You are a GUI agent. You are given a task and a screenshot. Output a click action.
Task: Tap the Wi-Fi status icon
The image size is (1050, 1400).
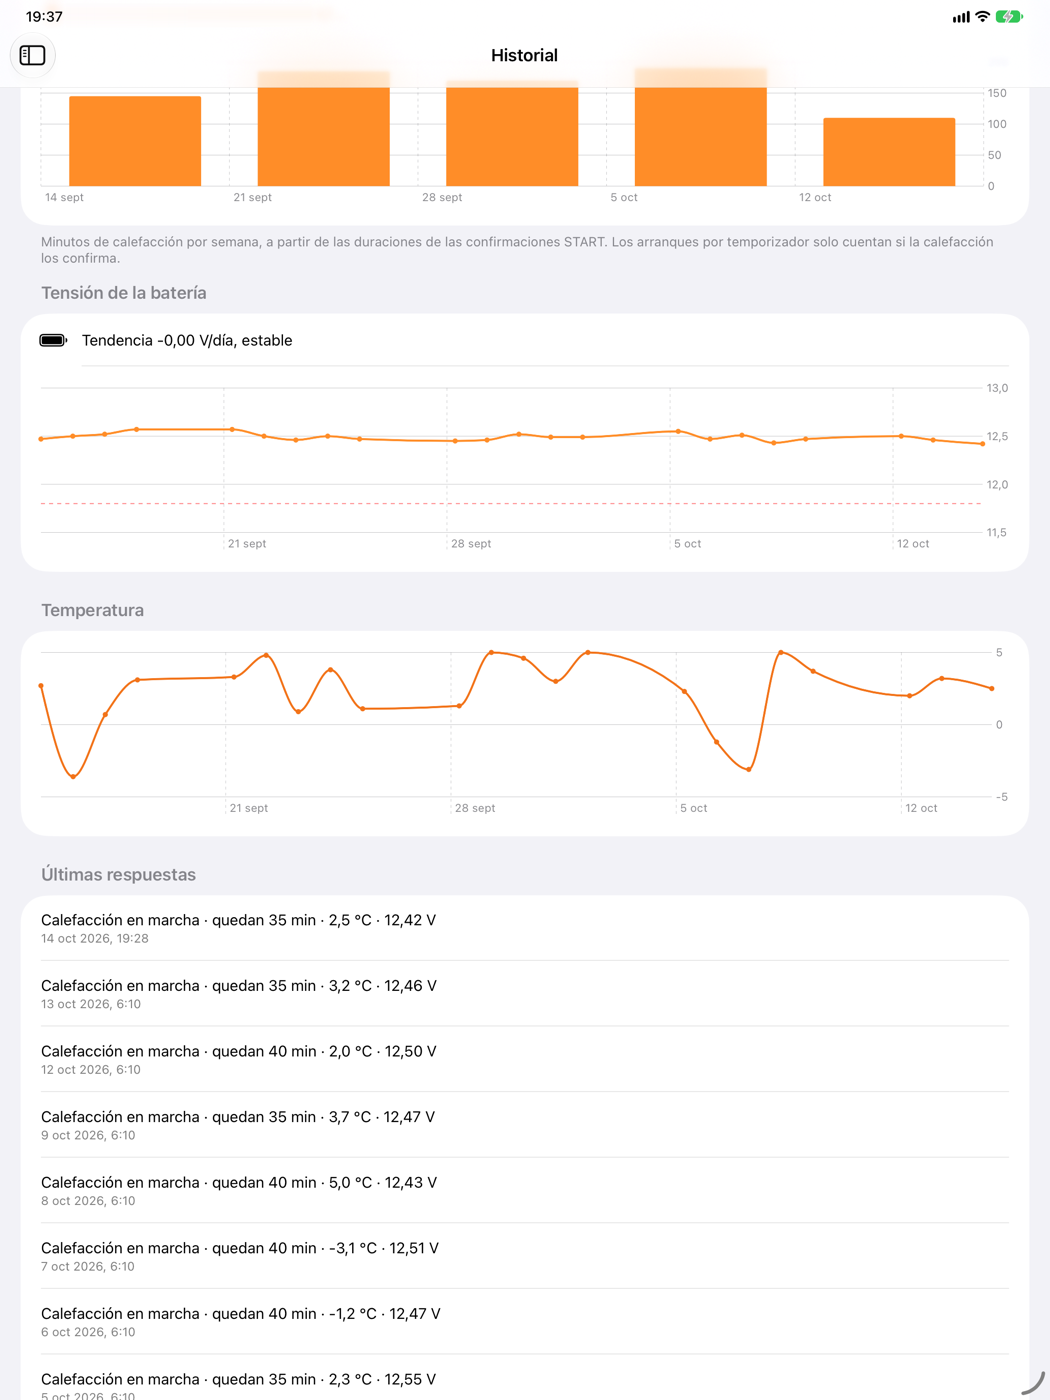click(x=982, y=17)
